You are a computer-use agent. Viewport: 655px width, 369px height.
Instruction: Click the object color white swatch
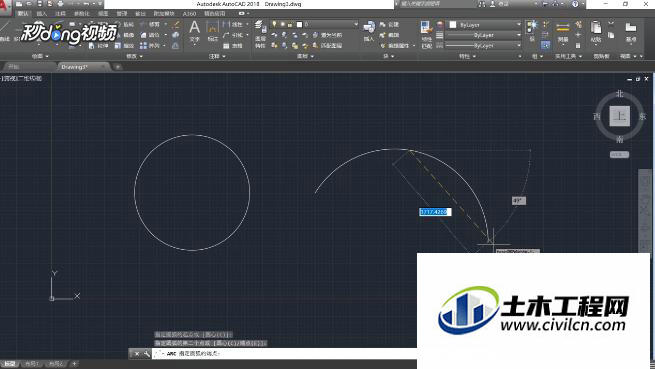click(x=453, y=25)
